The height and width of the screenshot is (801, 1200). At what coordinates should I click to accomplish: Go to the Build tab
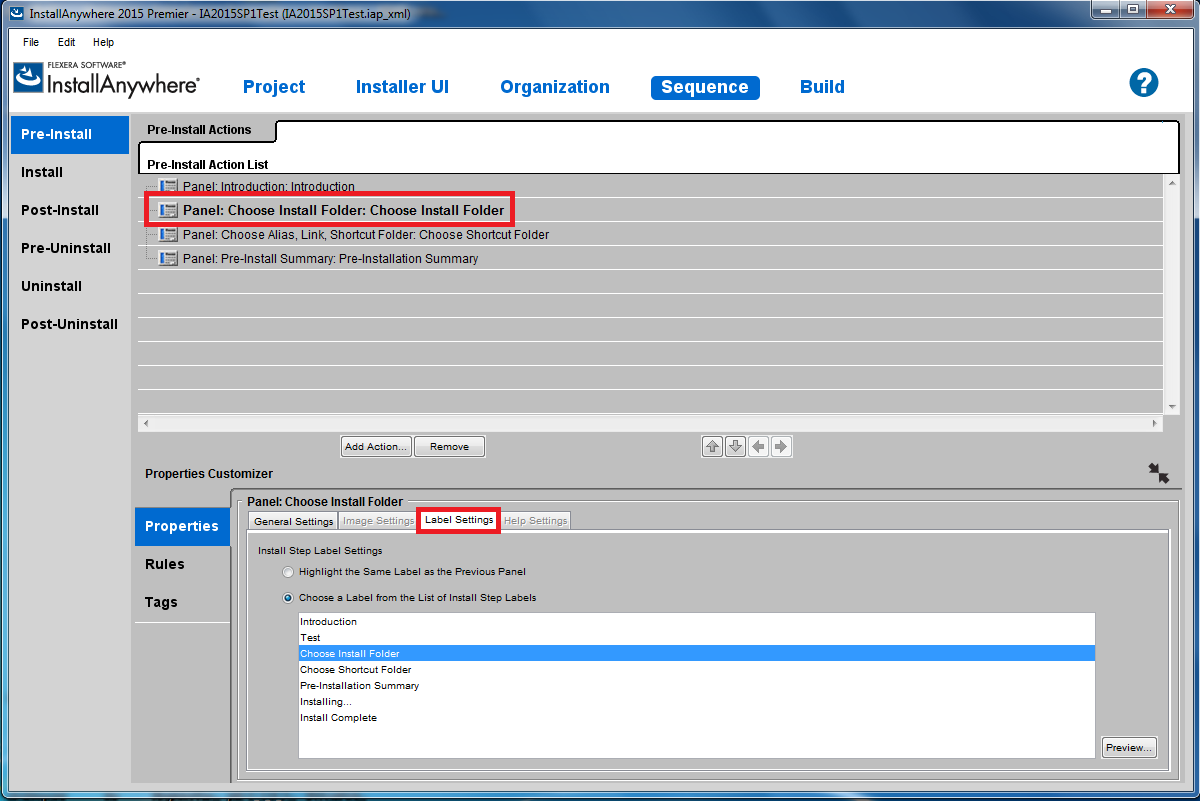pyautogui.click(x=822, y=87)
